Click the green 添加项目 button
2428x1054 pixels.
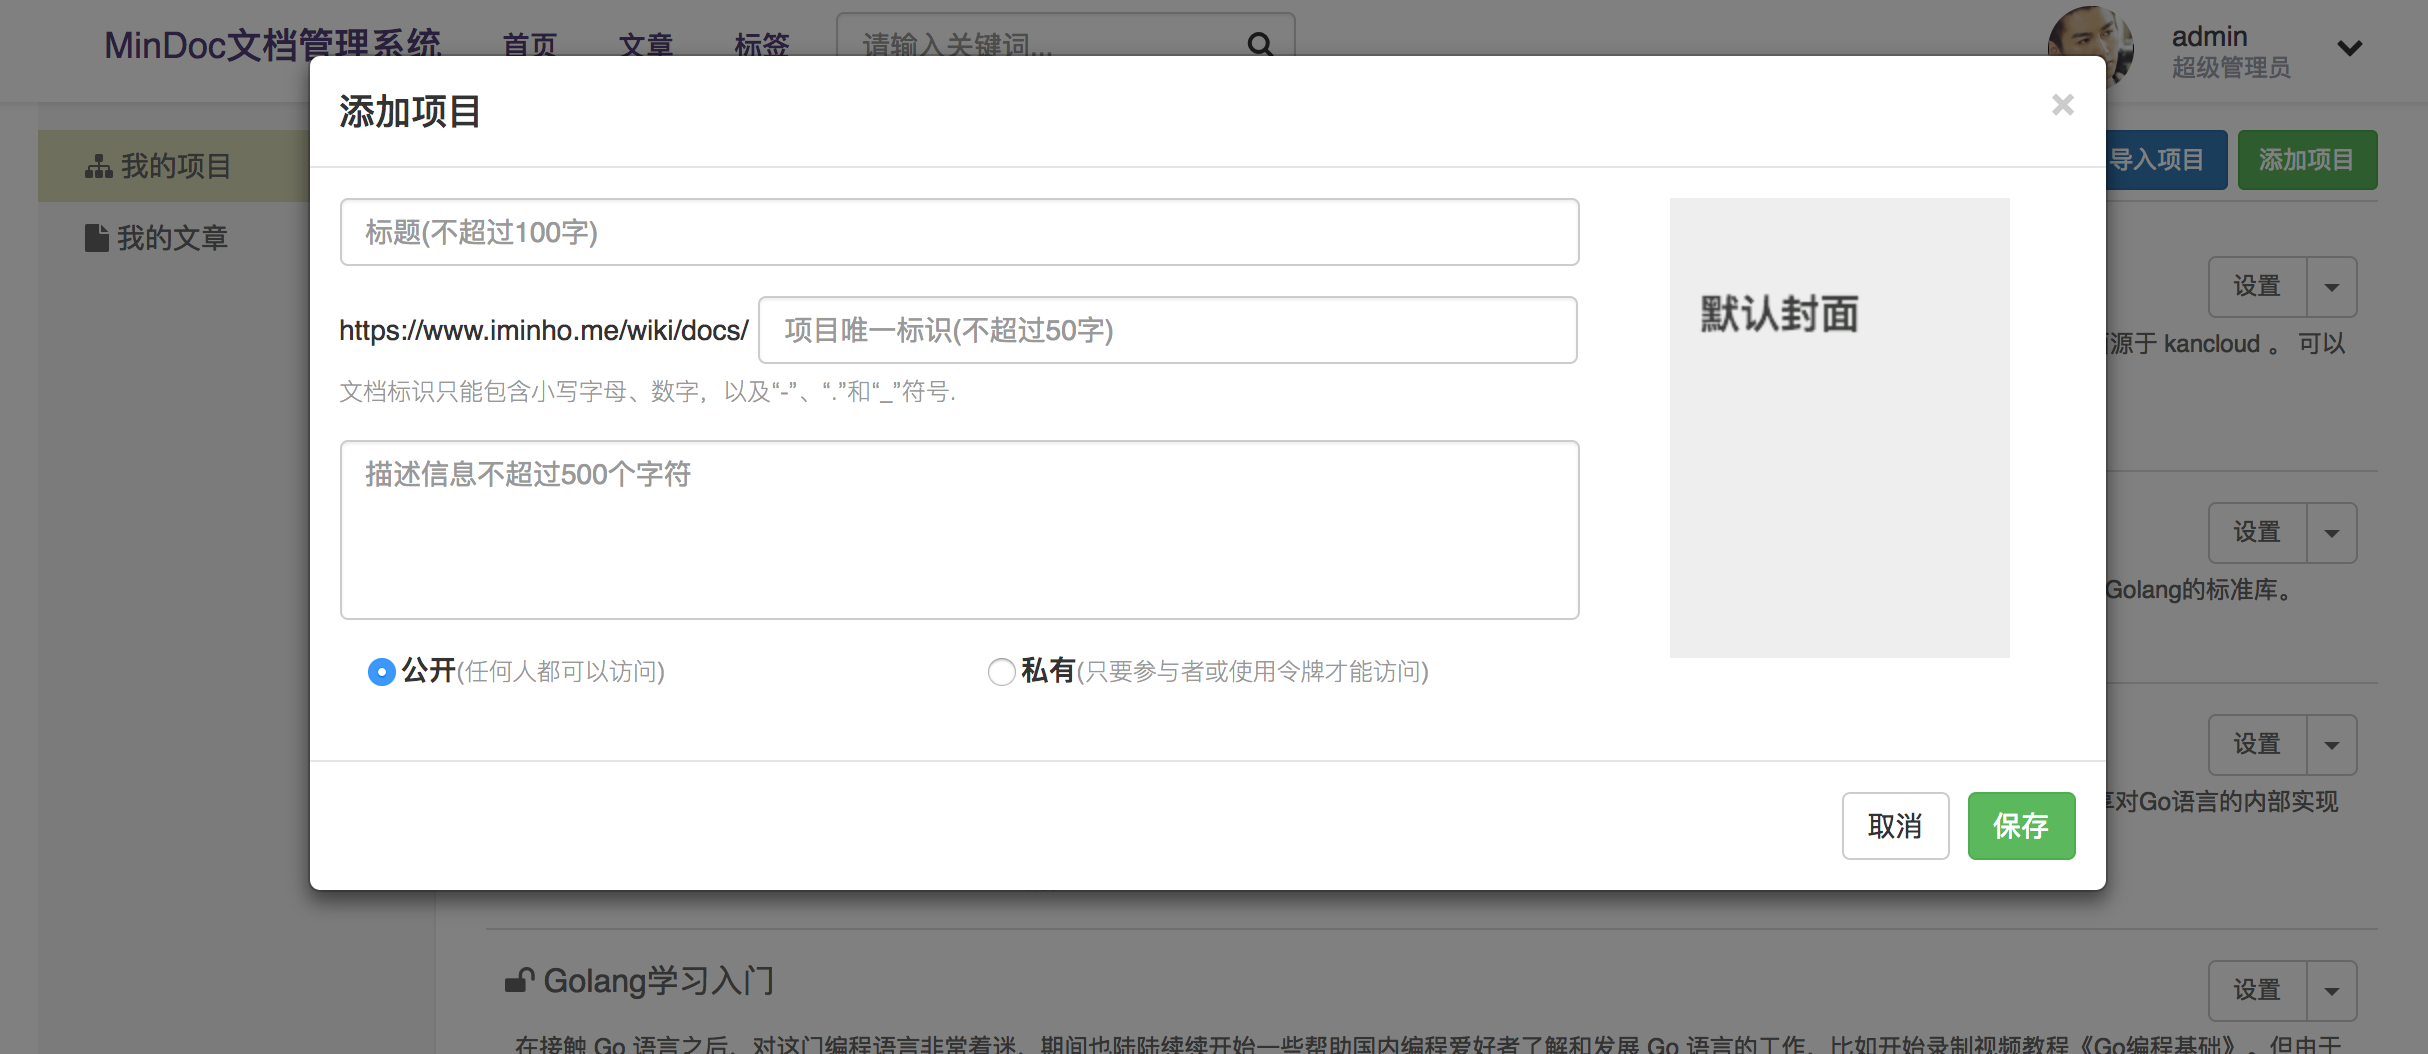pos(2307,160)
